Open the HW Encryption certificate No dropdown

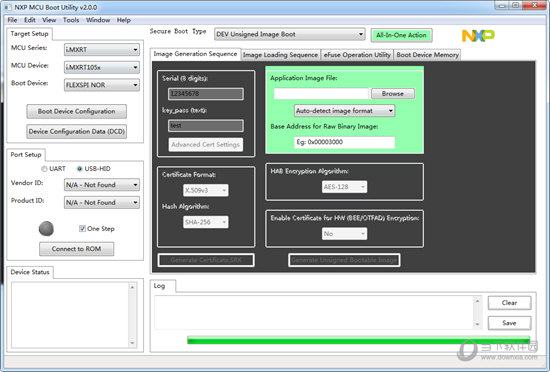344,234
